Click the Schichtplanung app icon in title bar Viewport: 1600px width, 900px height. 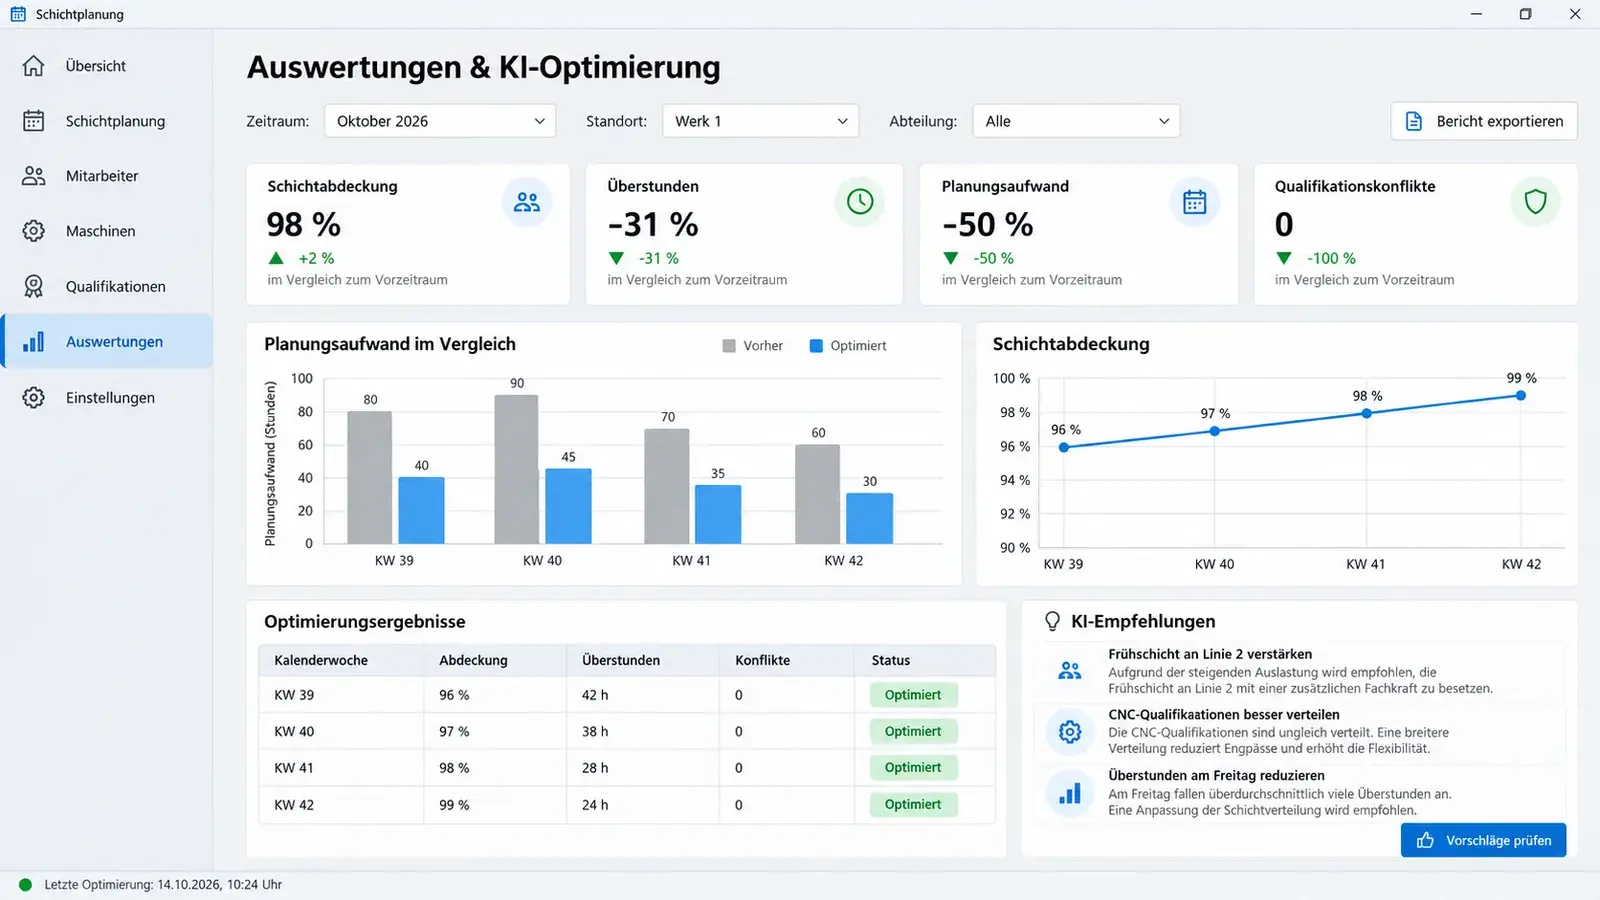(x=18, y=14)
